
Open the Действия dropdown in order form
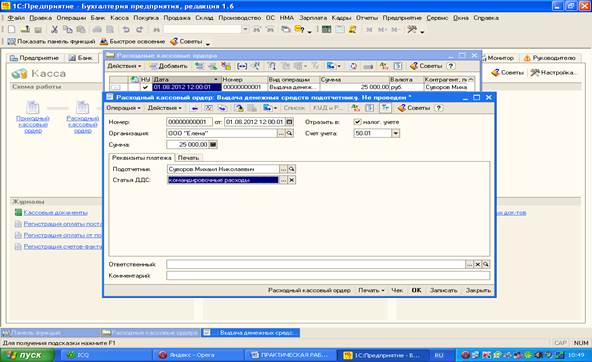coord(164,108)
